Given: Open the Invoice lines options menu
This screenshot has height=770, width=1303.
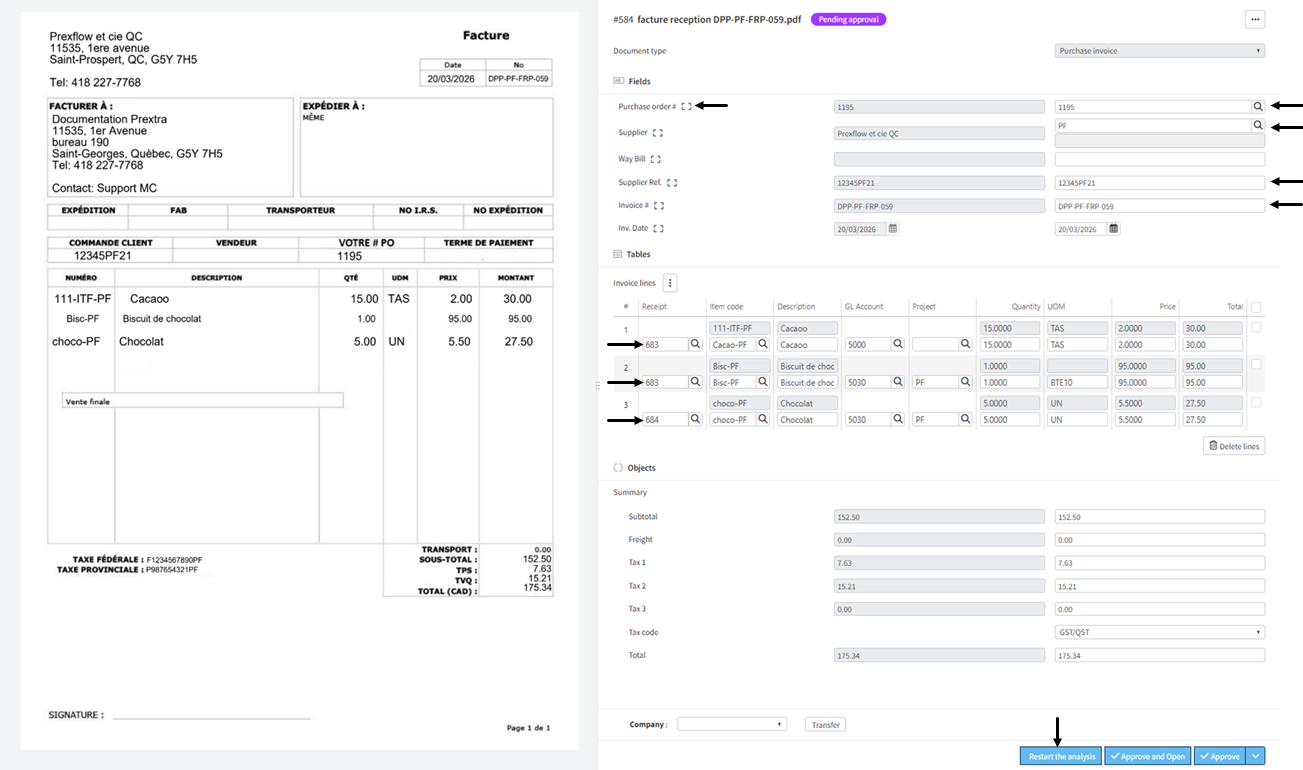Looking at the screenshot, I should point(669,282).
